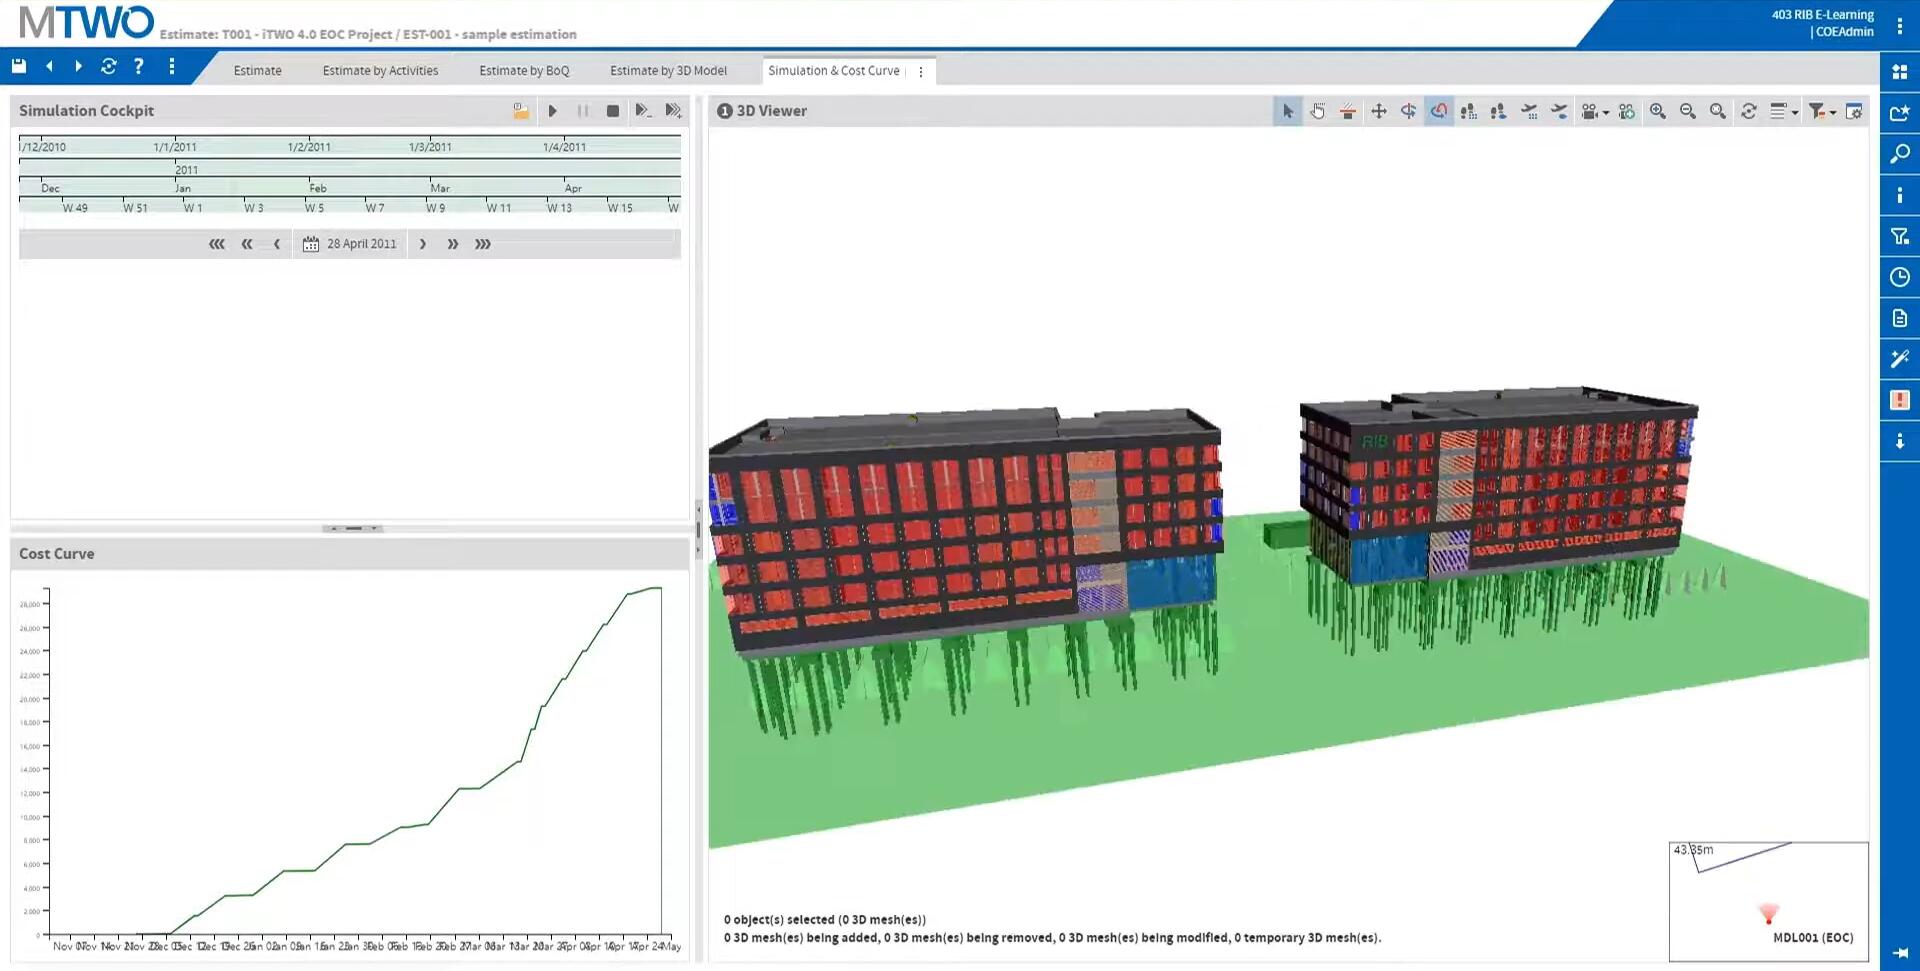Viewport: 1920px width, 971px height.
Task: Click zoom out magnifier in 3D Viewer
Action: [1688, 111]
